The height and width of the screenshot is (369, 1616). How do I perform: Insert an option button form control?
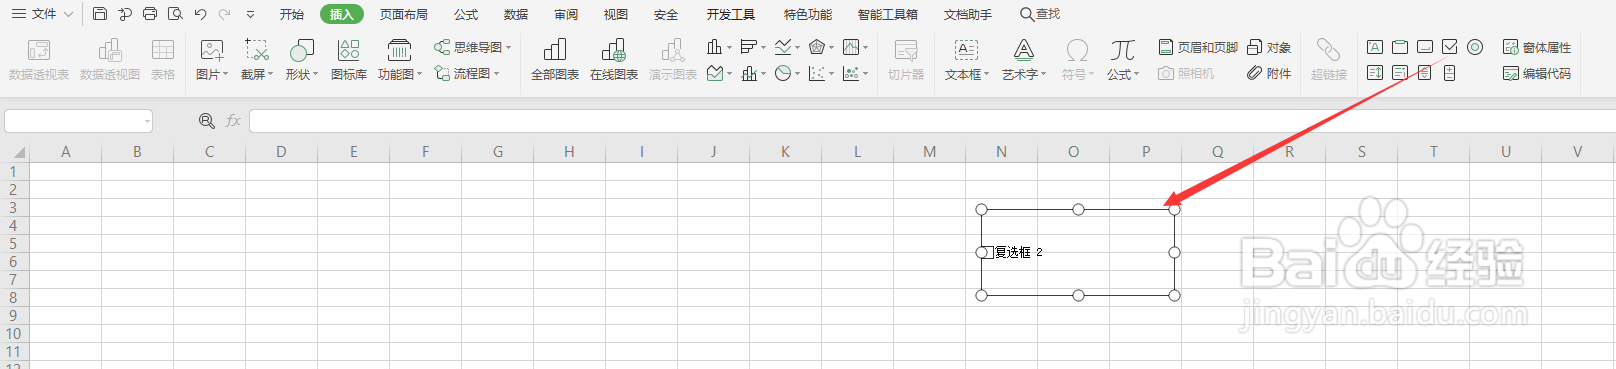[x=1475, y=47]
